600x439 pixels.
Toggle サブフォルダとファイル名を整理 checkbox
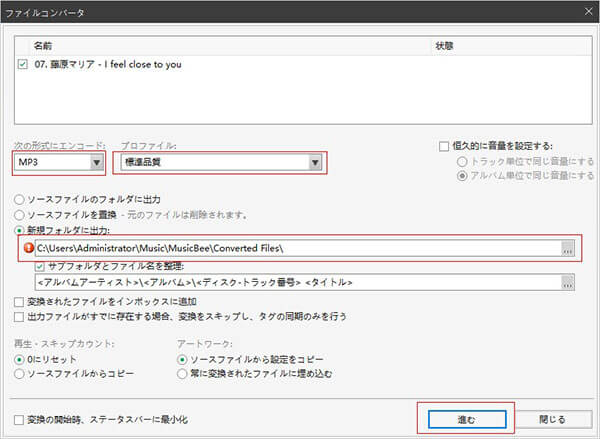(x=39, y=266)
